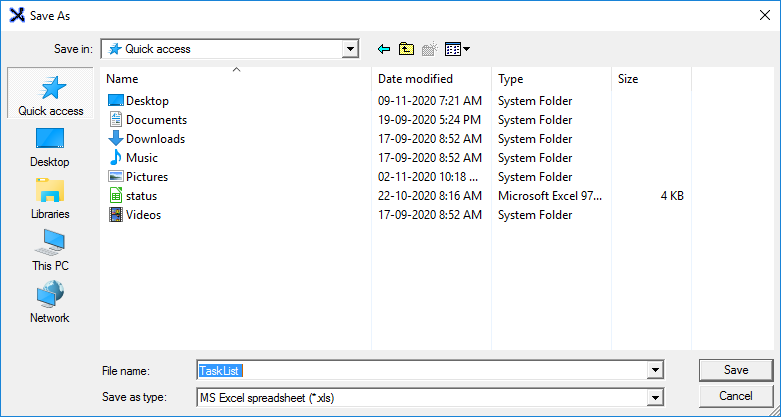Select This PC in the sidebar
Viewport: 781px width, 419px height.
(50, 251)
